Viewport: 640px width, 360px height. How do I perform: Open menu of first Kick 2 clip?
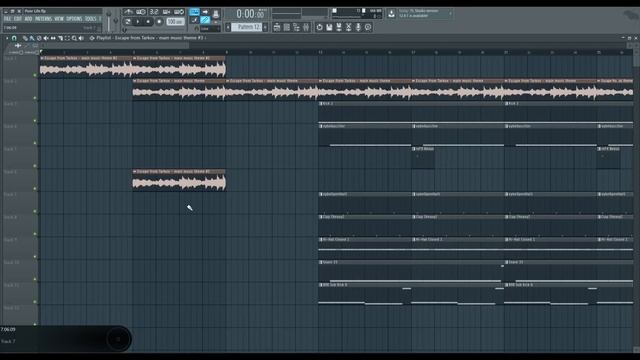(x=321, y=104)
